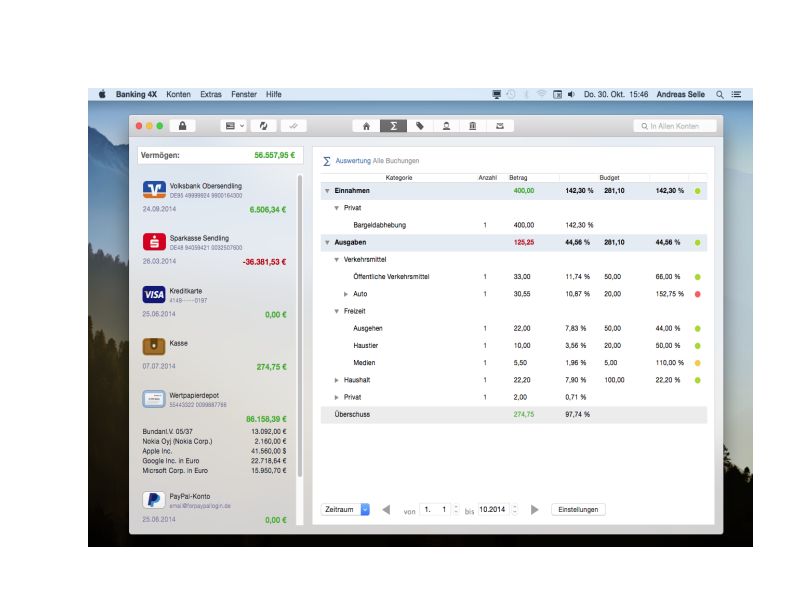
Task: Click the red status dot for Auto
Action: pyautogui.click(x=697, y=294)
